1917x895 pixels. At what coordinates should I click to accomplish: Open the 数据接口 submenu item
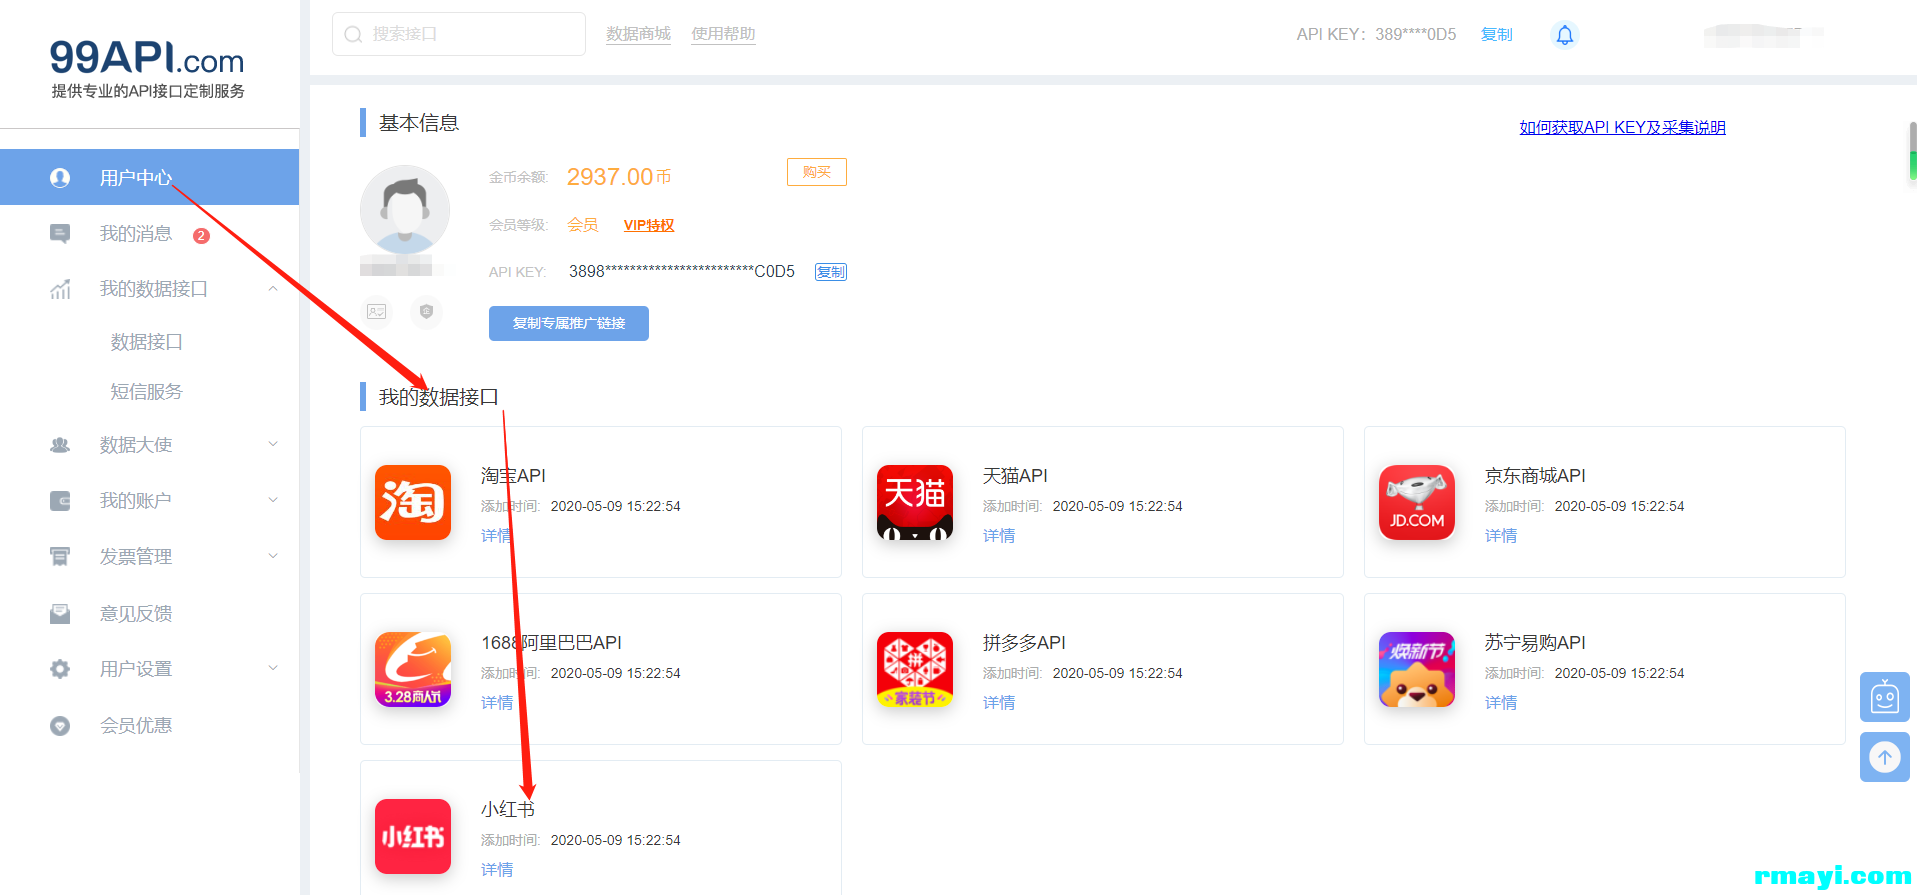pos(146,342)
